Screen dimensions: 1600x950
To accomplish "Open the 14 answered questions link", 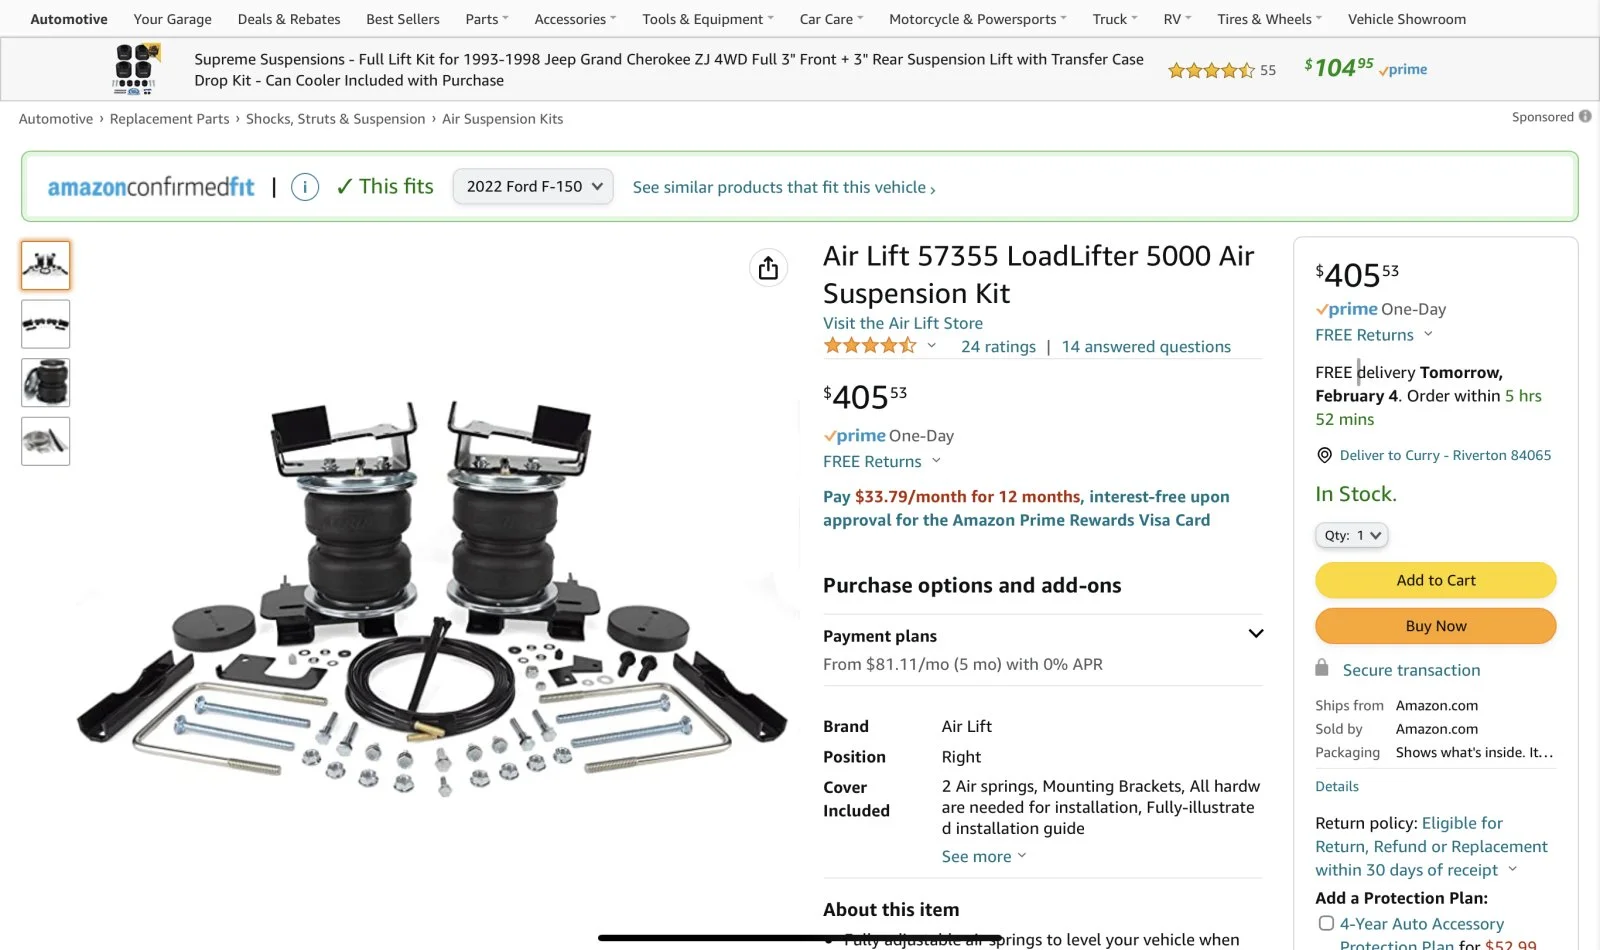I will [x=1146, y=347].
